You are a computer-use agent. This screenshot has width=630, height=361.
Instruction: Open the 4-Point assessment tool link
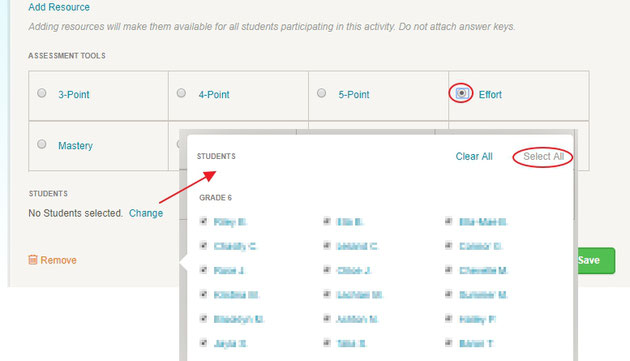pyautogui.click(x=214, y=94)
